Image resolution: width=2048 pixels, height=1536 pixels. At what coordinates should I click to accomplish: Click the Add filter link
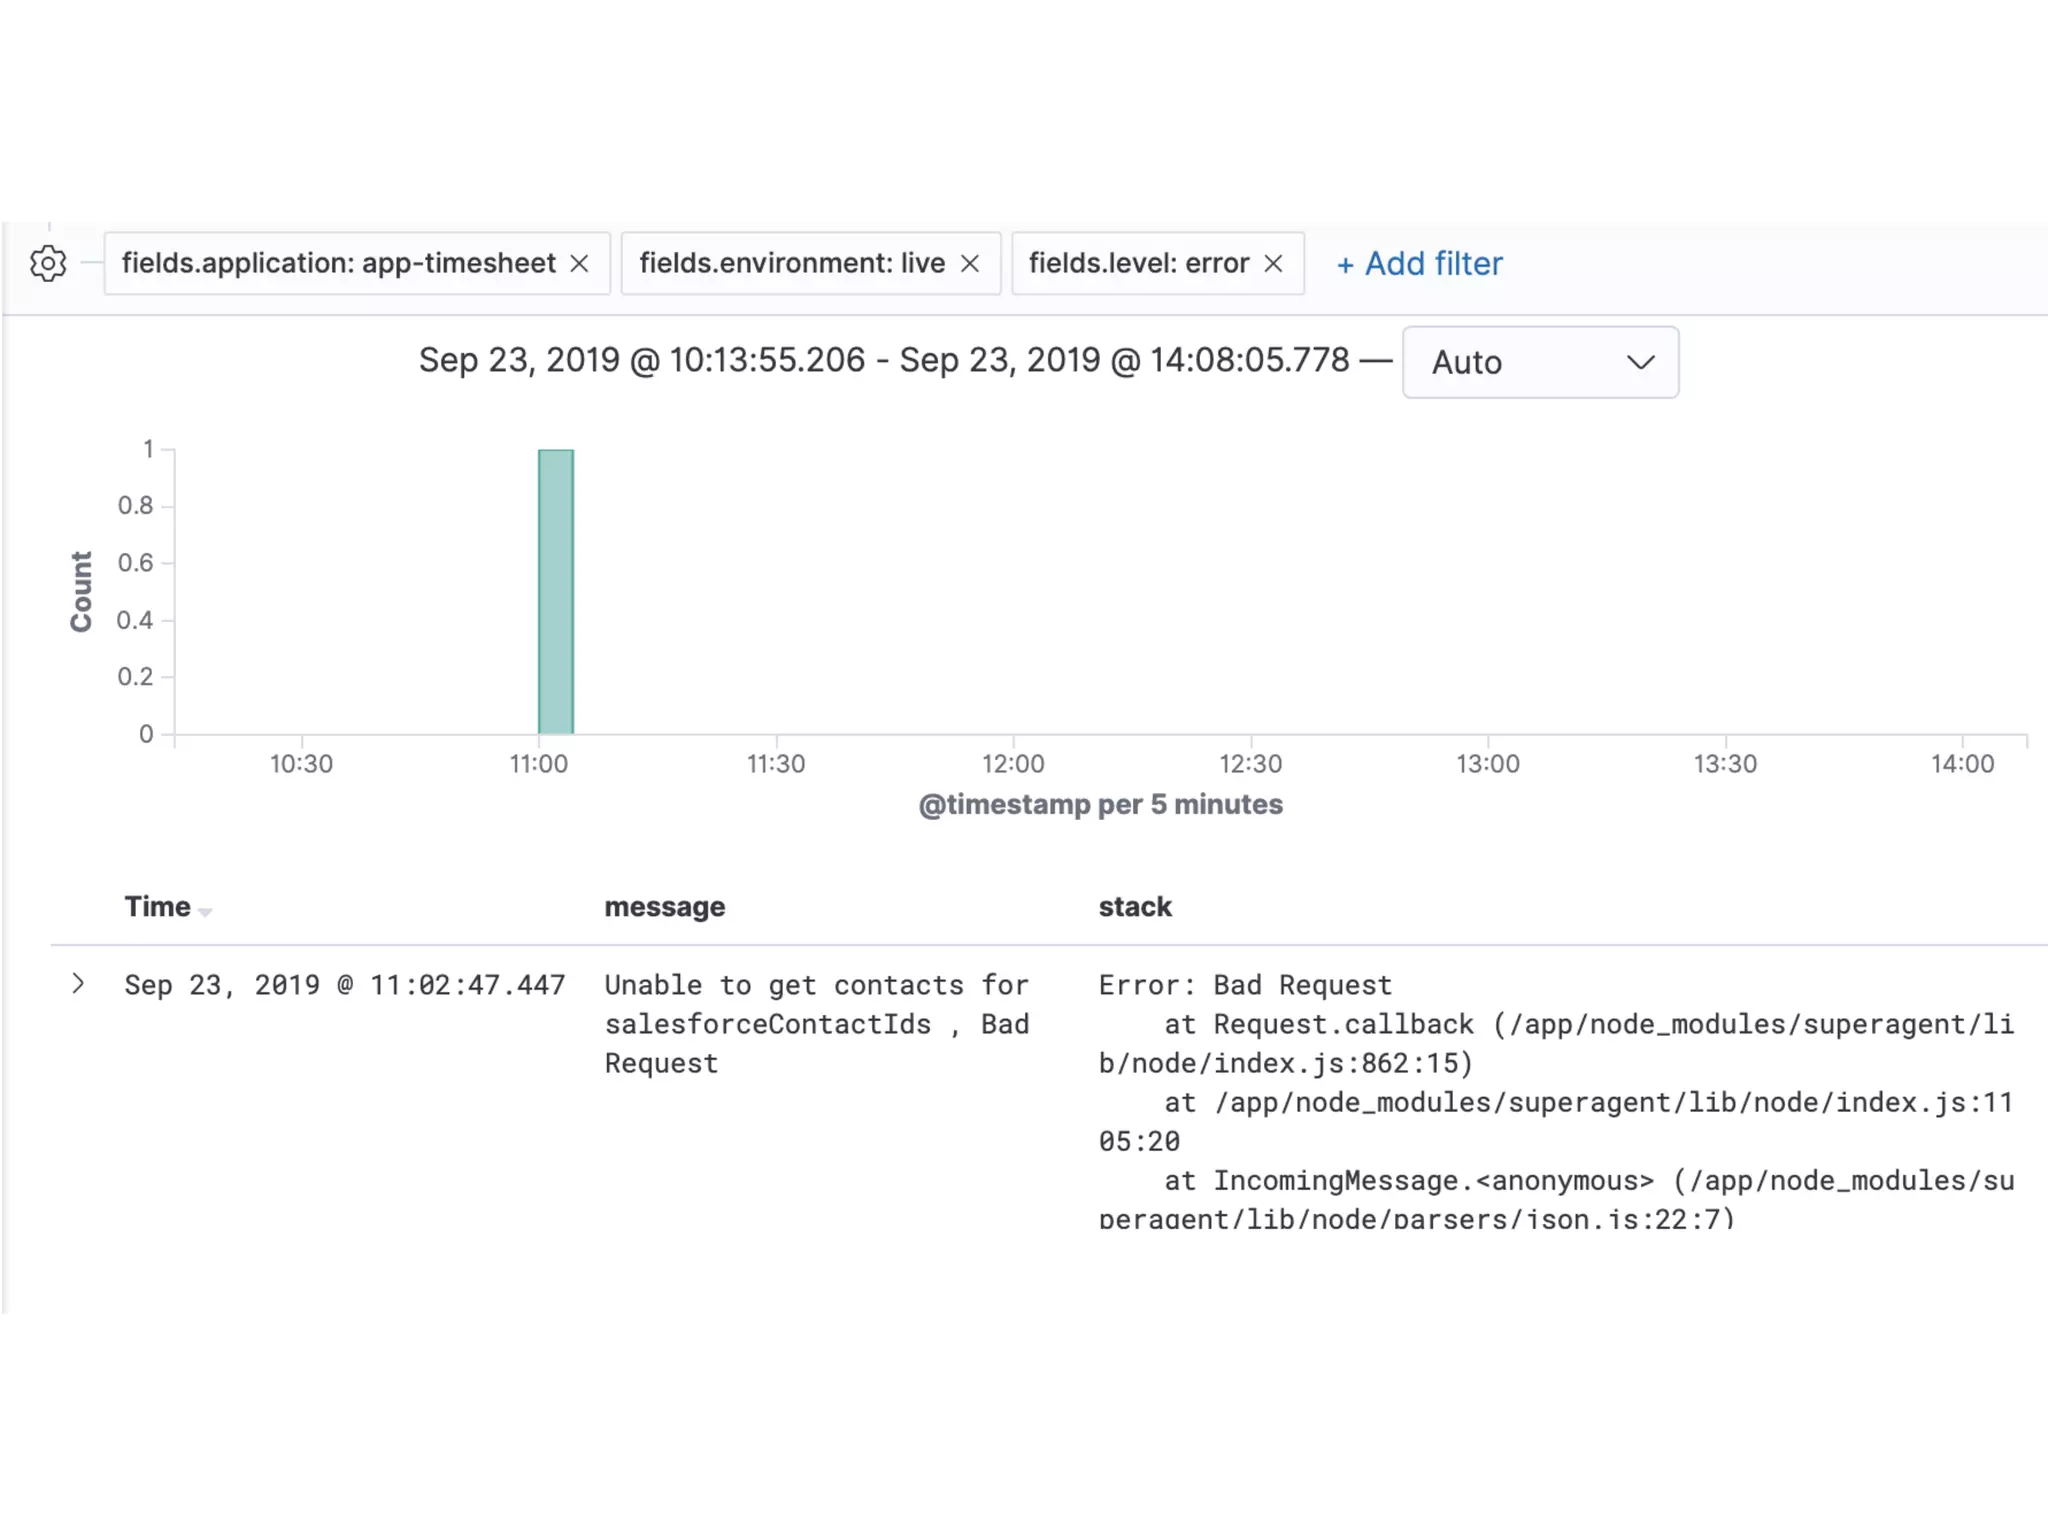[x=1419, y=264]
